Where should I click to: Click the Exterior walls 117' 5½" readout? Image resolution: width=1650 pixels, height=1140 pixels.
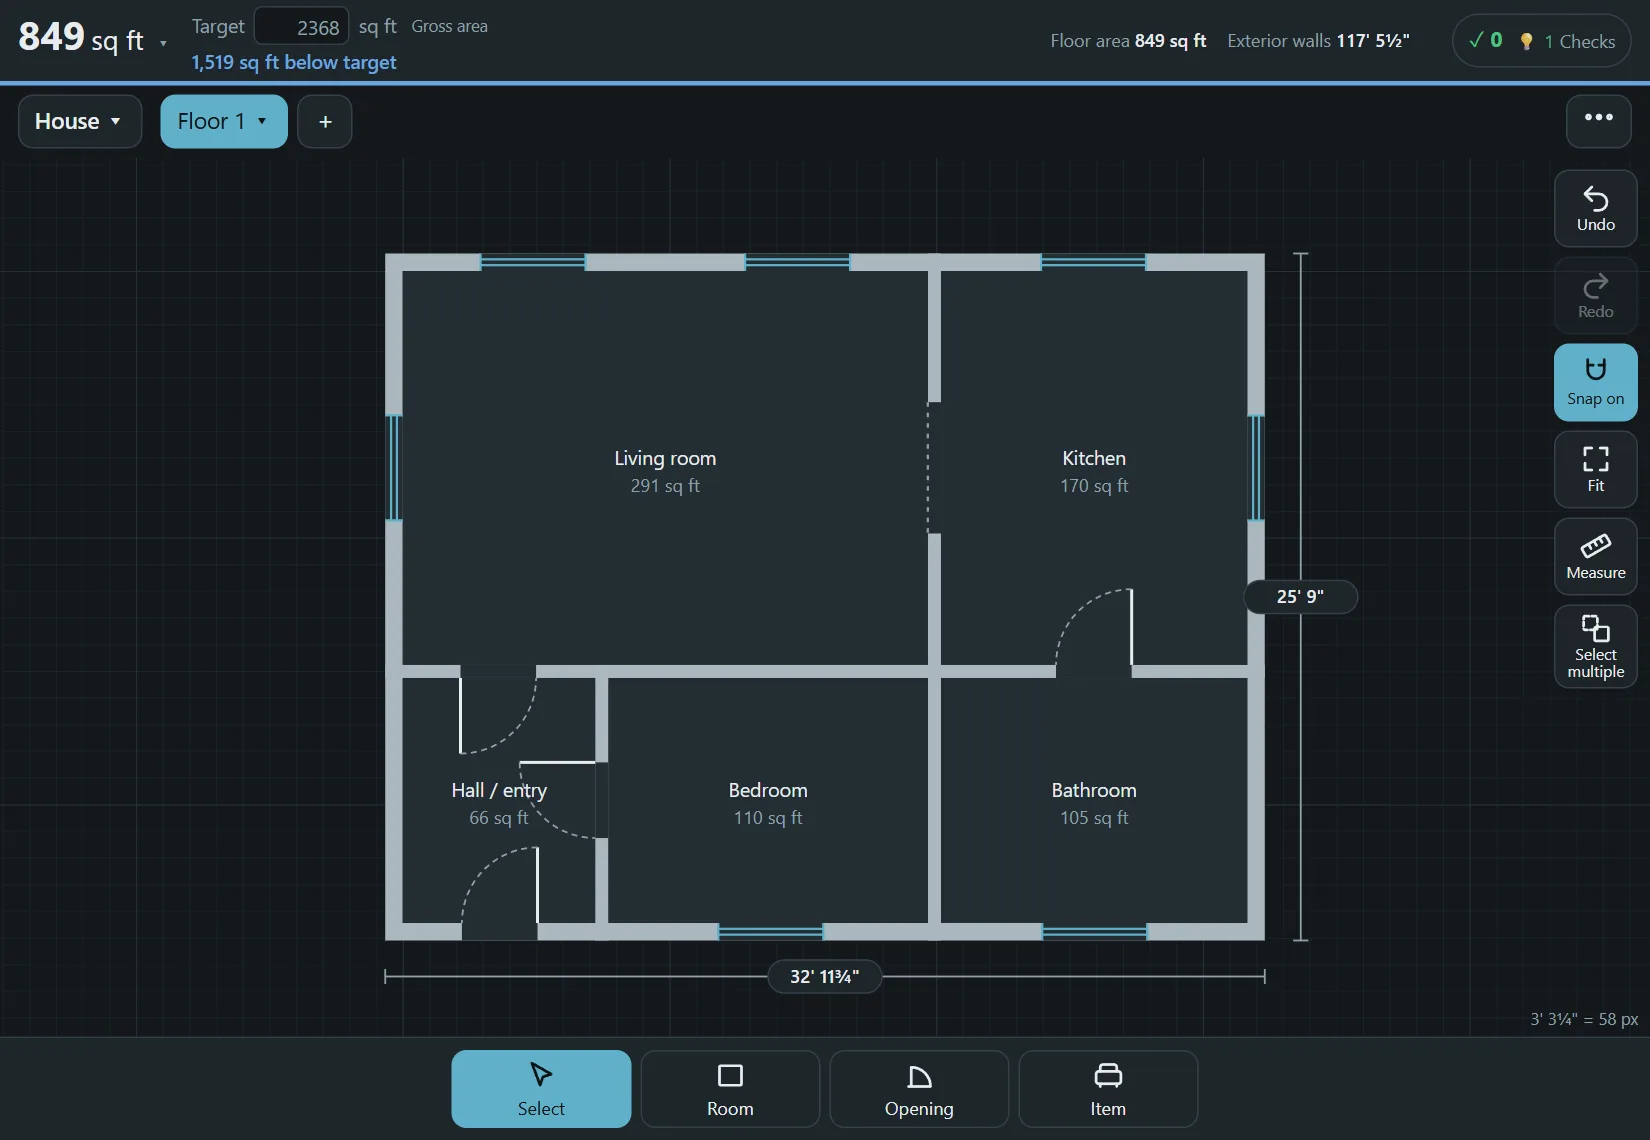[x=1318, y=41]
